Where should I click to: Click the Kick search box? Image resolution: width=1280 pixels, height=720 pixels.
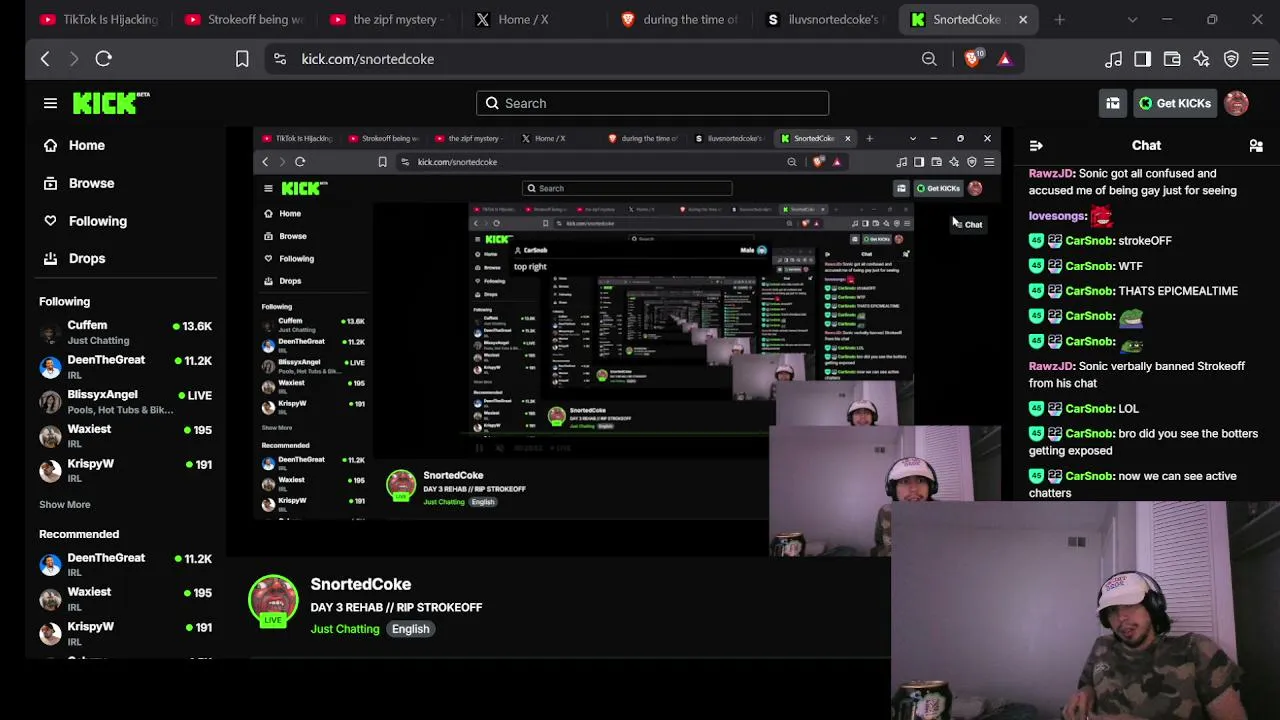coord(652,103)
